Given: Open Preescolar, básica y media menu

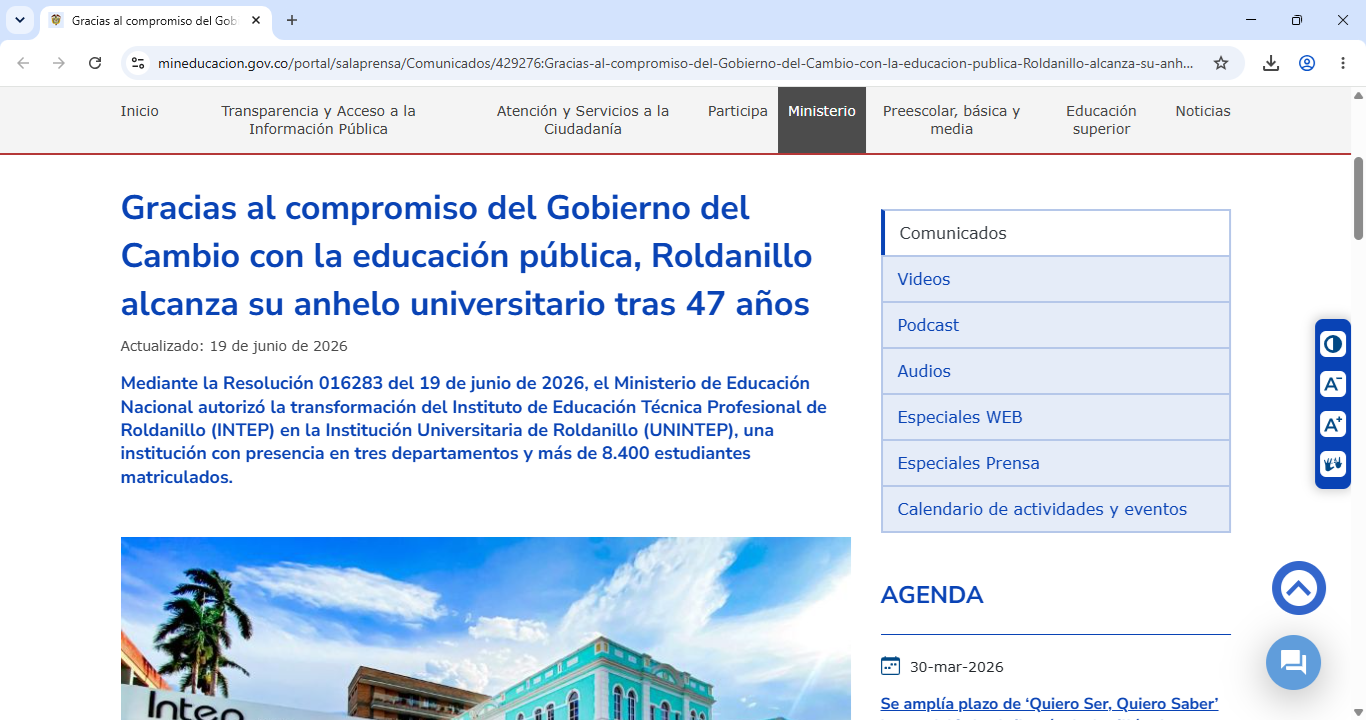Looking at the screenshot, I should (952, 120).
